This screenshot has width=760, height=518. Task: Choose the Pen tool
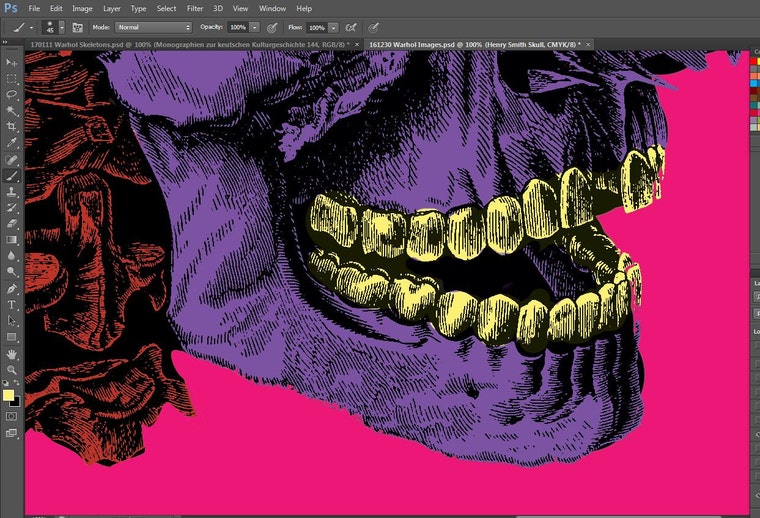click(x=11, y=289)
